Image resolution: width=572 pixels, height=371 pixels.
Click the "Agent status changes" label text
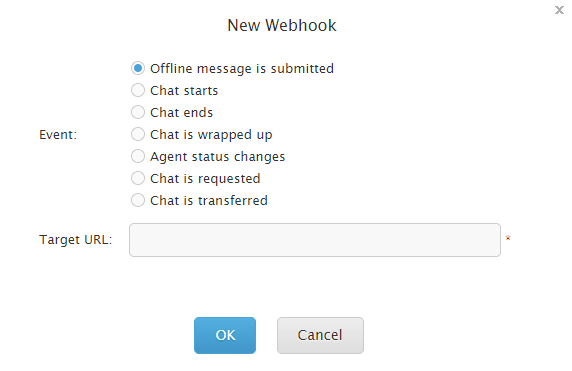click(217, 157)
